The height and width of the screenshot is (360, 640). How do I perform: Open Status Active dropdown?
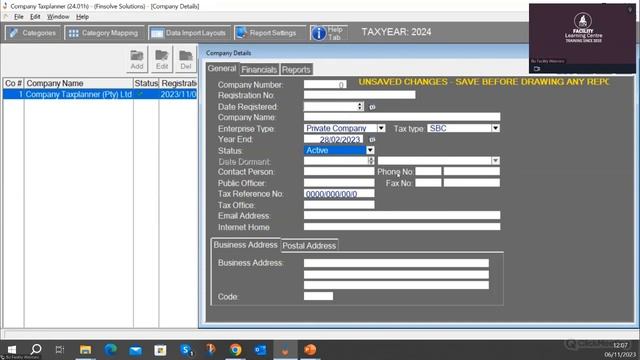pyautogui.click(x=370, y=150)
